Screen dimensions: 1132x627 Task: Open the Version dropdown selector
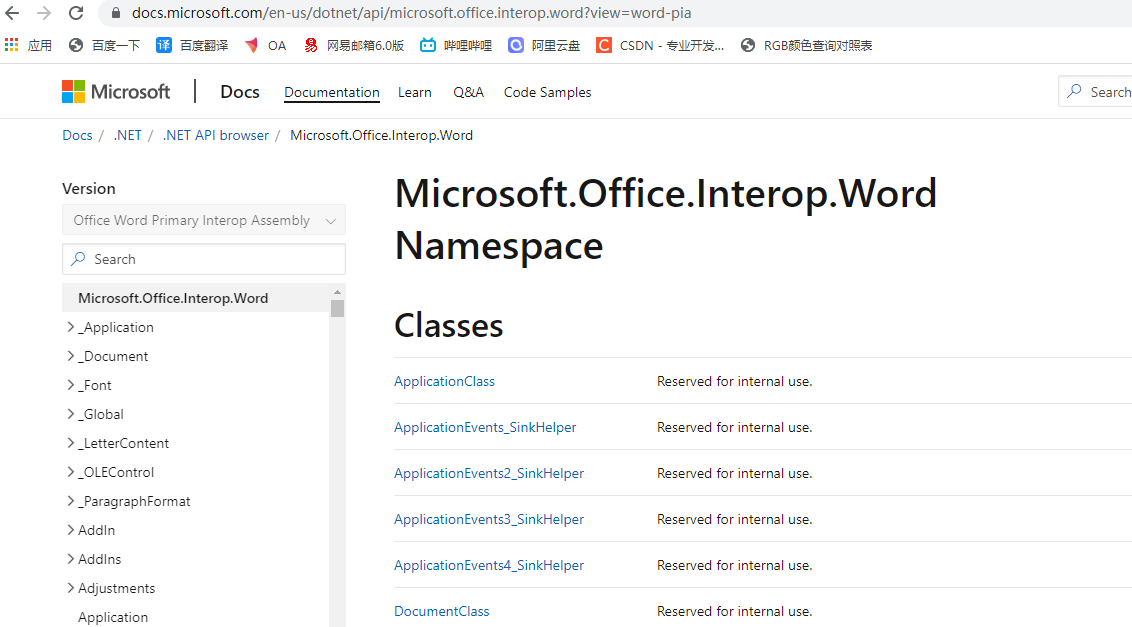point(204,220)
